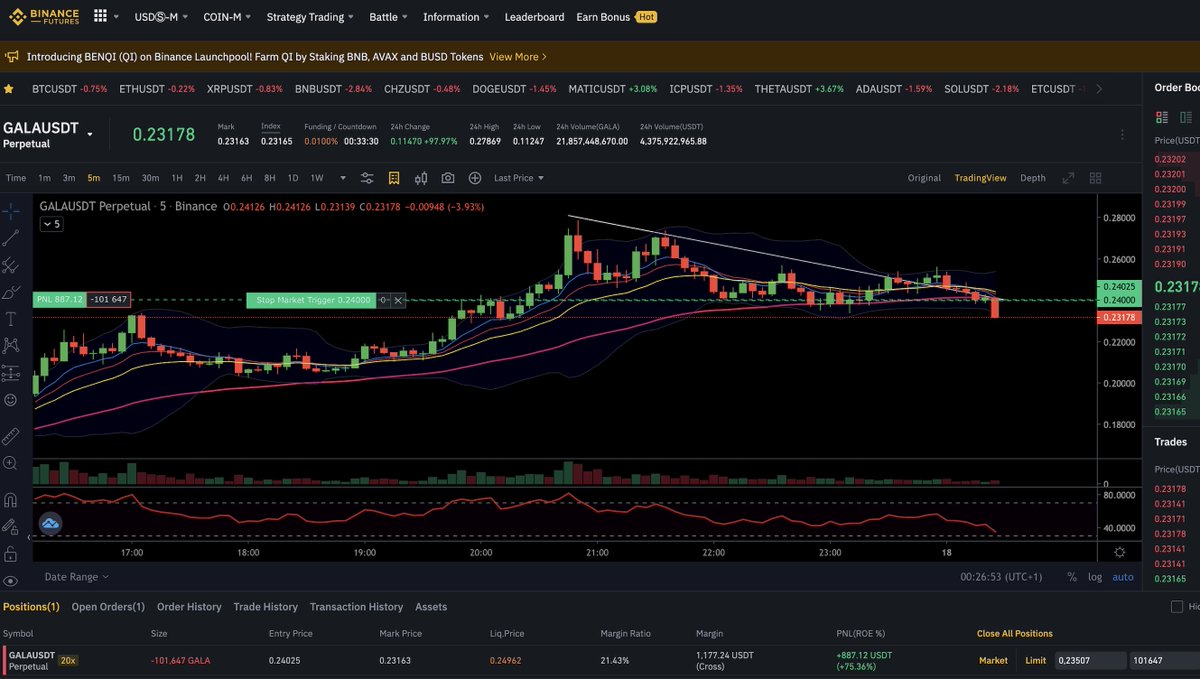Image resolution: width=1200 pixels, height=679 pixels.
Task: Open the Leaderboard page
Action: click(x=534, y=17)
